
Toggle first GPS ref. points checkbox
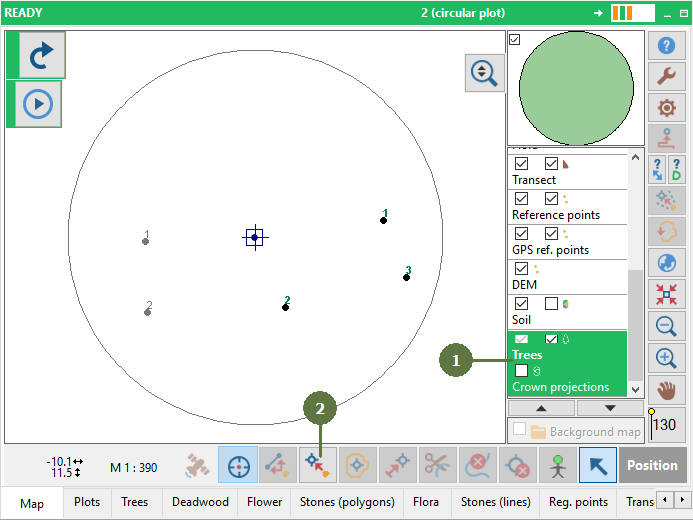click(522, 233)
